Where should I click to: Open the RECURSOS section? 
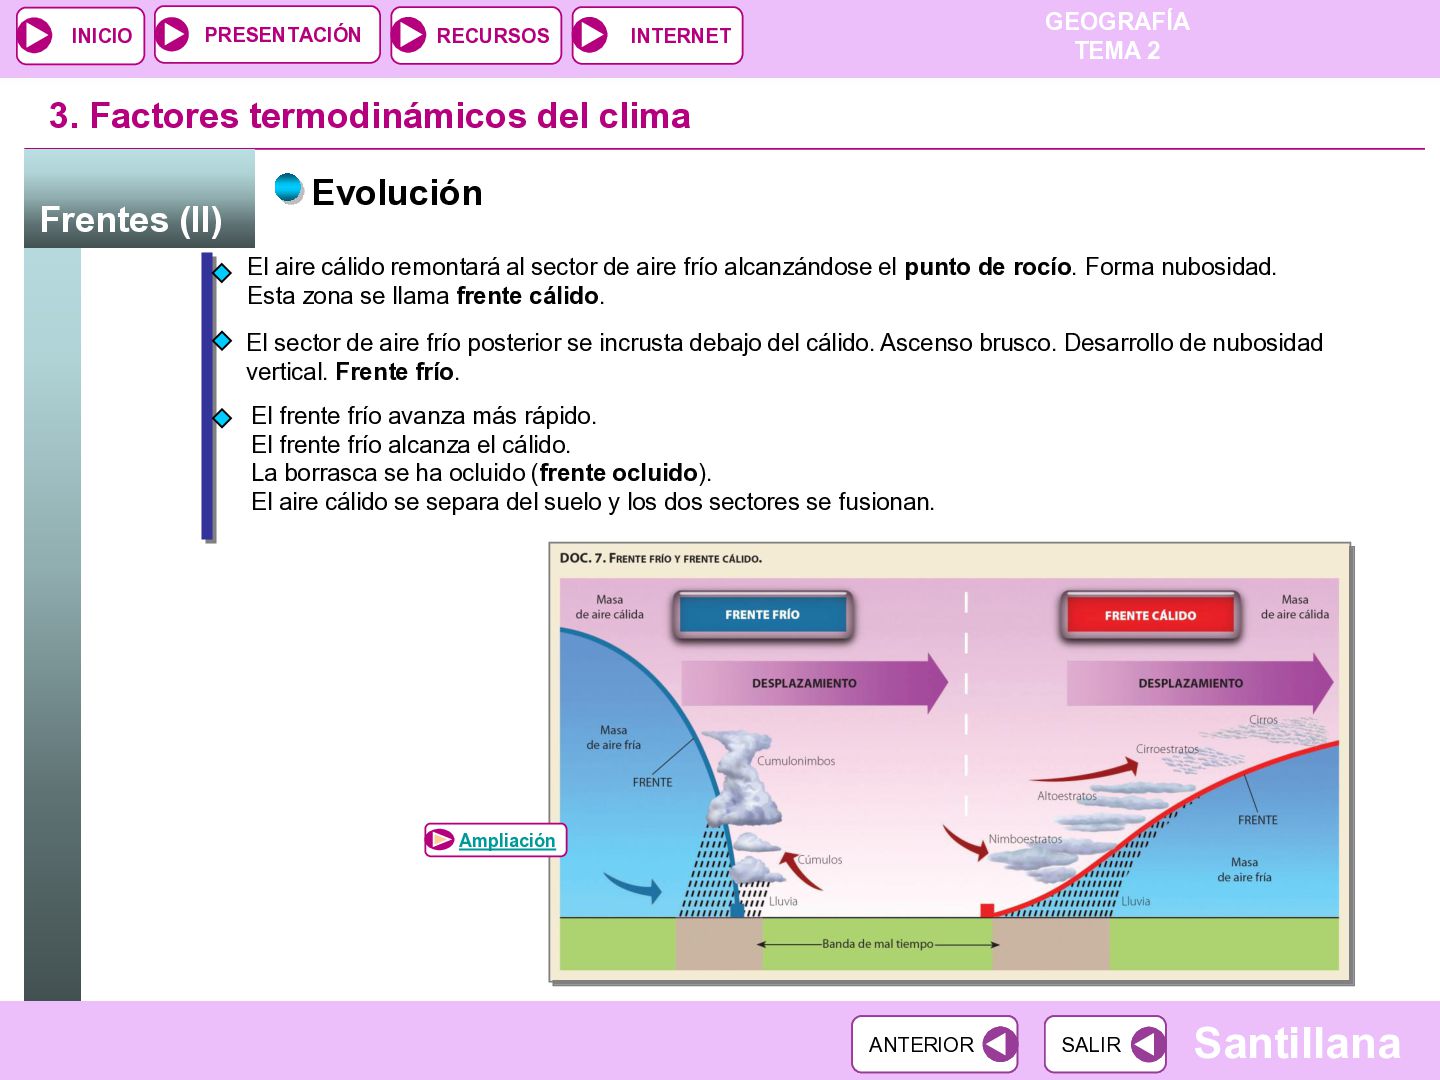pyautogui.click(x=476, y=35)
